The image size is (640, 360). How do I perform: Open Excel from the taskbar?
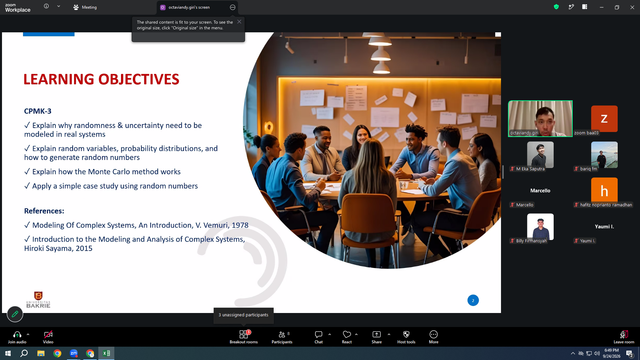[x=106, y=353]
